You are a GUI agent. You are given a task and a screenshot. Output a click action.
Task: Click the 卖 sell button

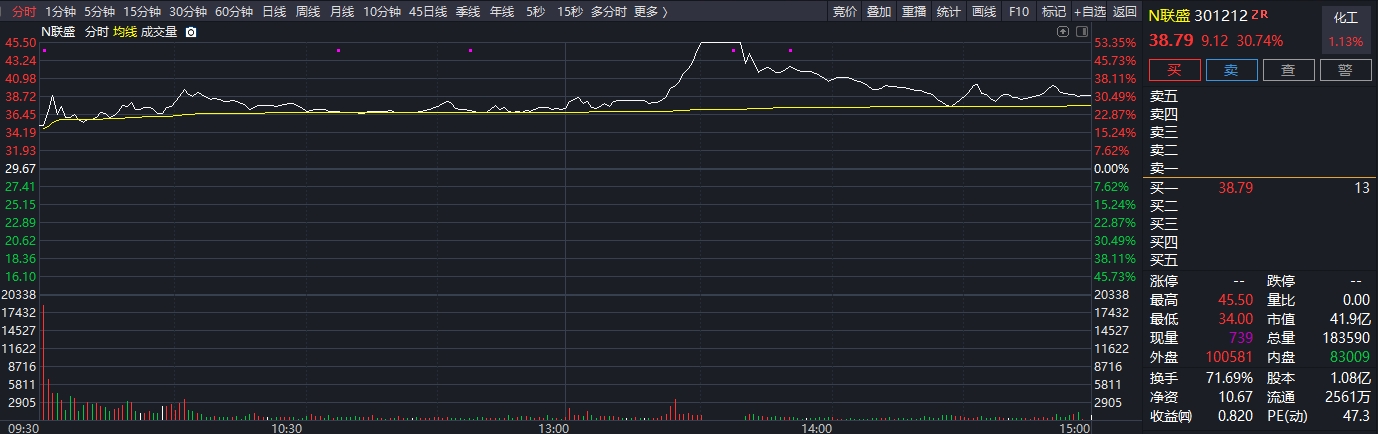1231,70
